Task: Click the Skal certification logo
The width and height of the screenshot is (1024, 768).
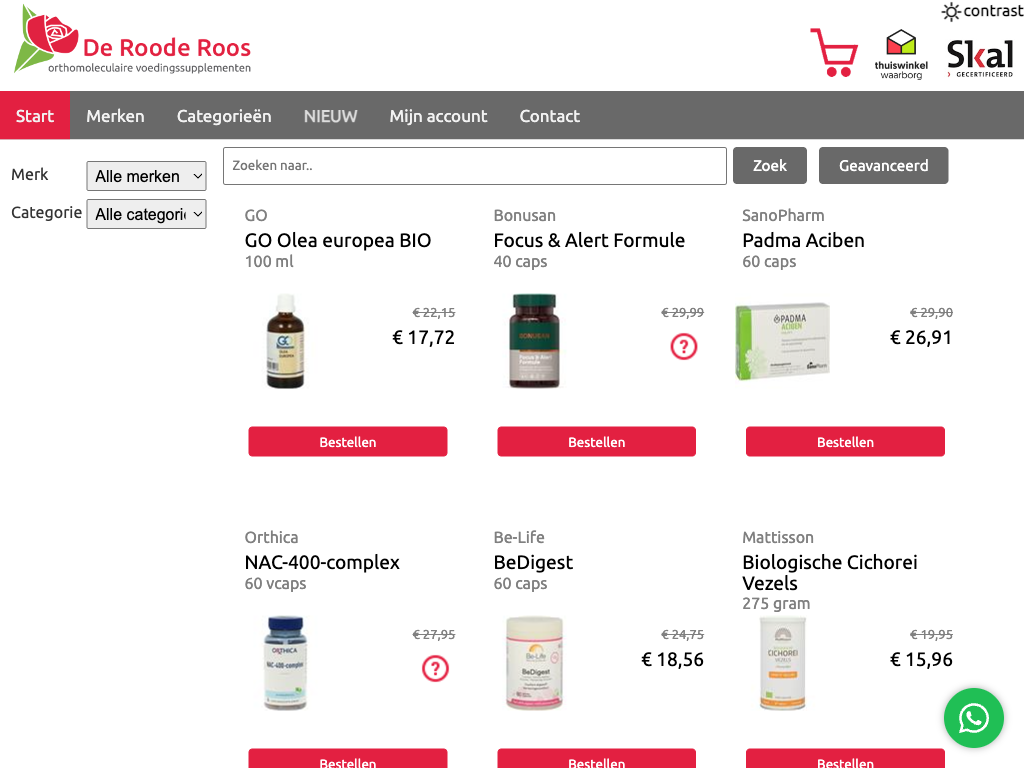Action: coord(979,58)
